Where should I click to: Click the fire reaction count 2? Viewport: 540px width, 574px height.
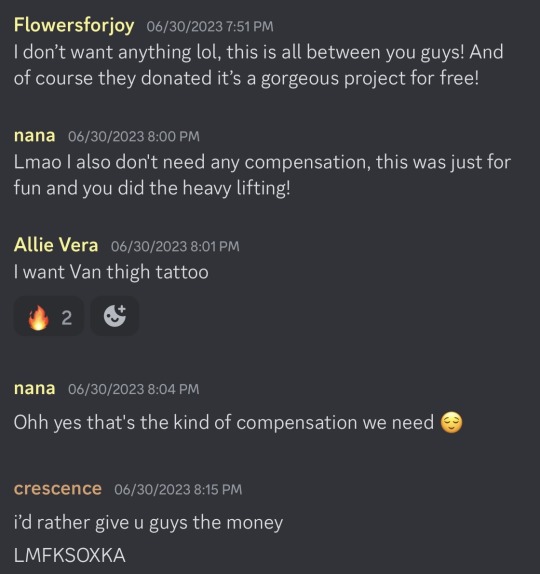pyautogui.click(x=66, y=318)
